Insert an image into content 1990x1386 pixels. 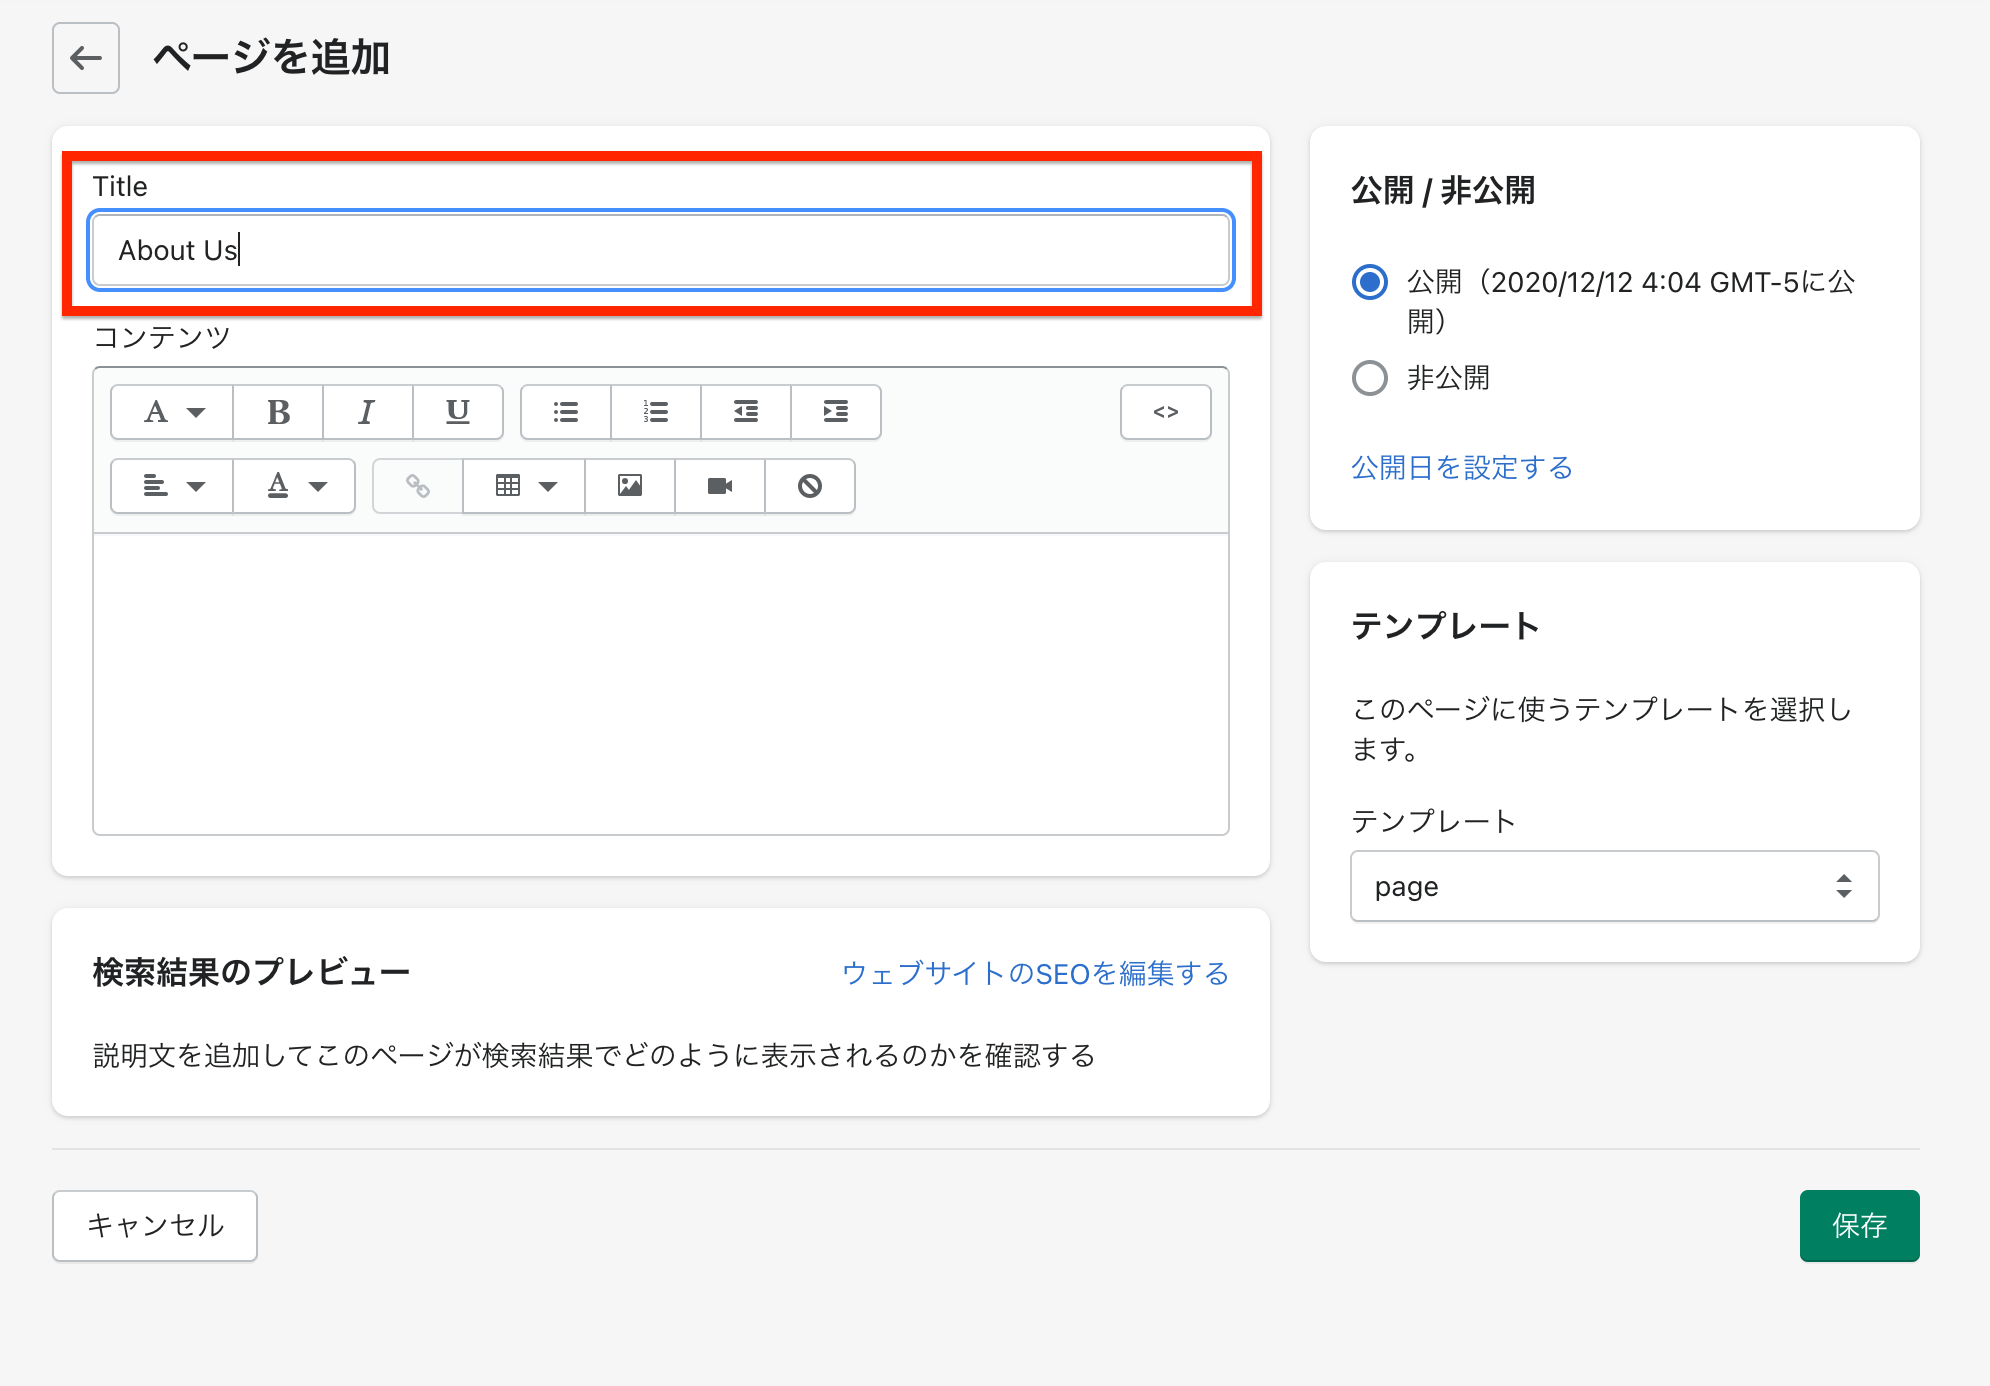[630, 486]
